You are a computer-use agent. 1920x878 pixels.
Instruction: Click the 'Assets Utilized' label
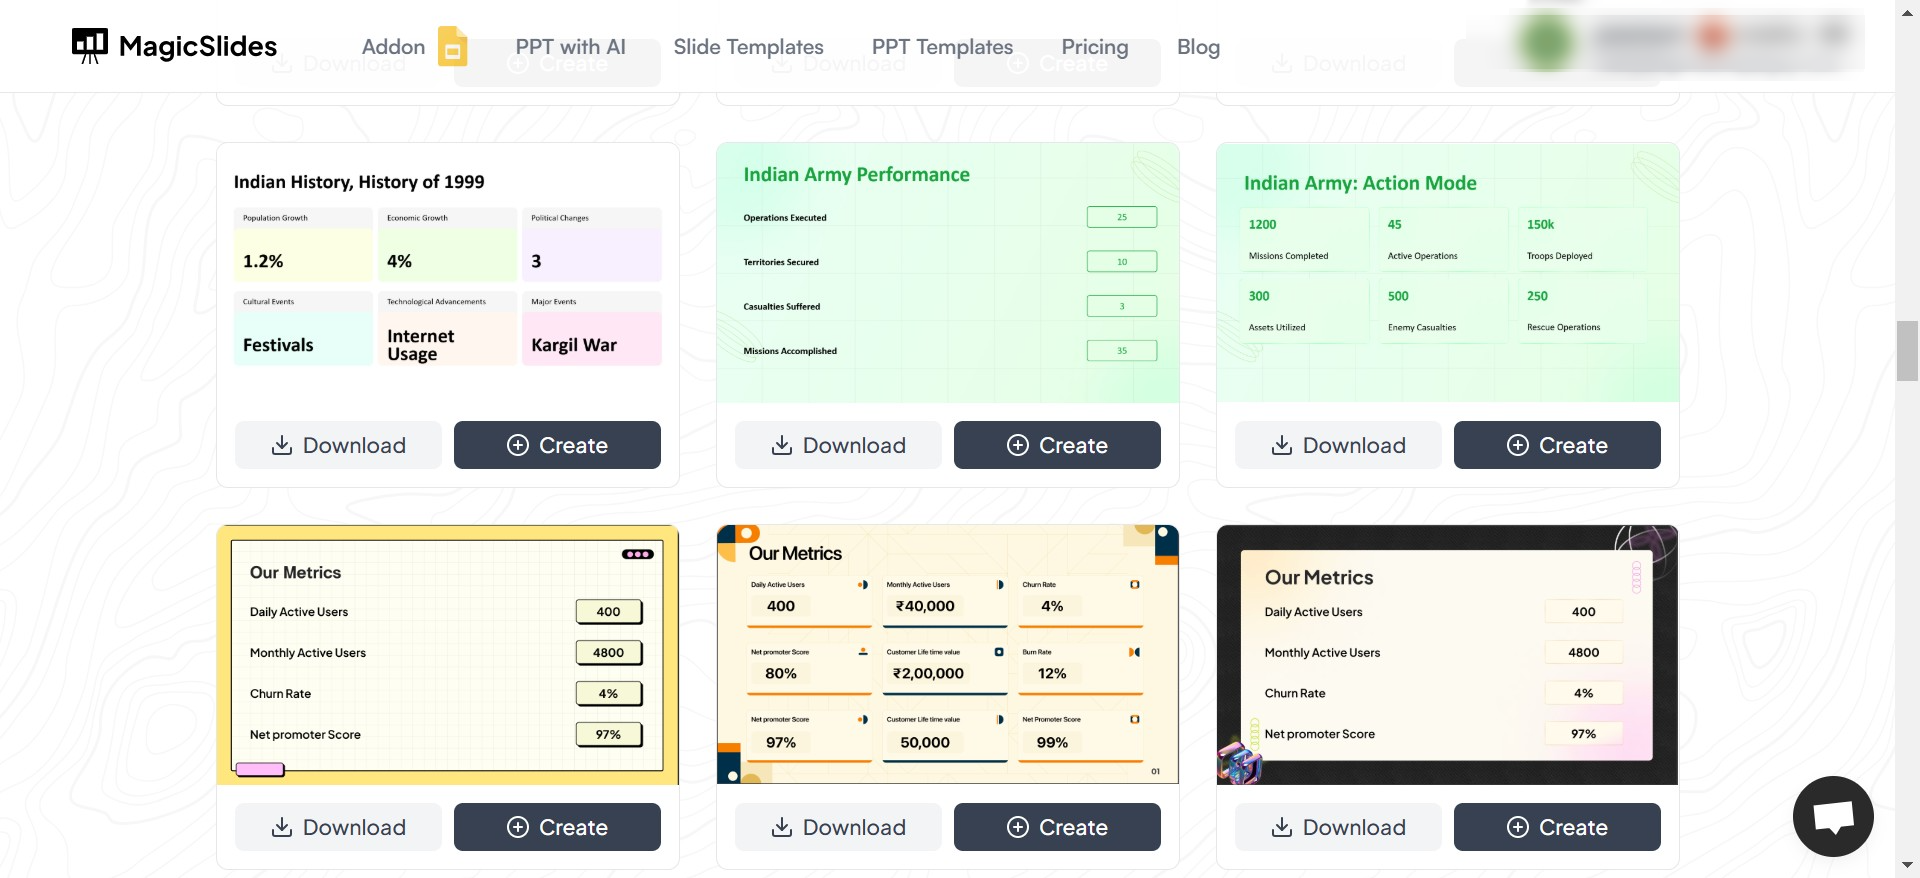(1277, 327)
